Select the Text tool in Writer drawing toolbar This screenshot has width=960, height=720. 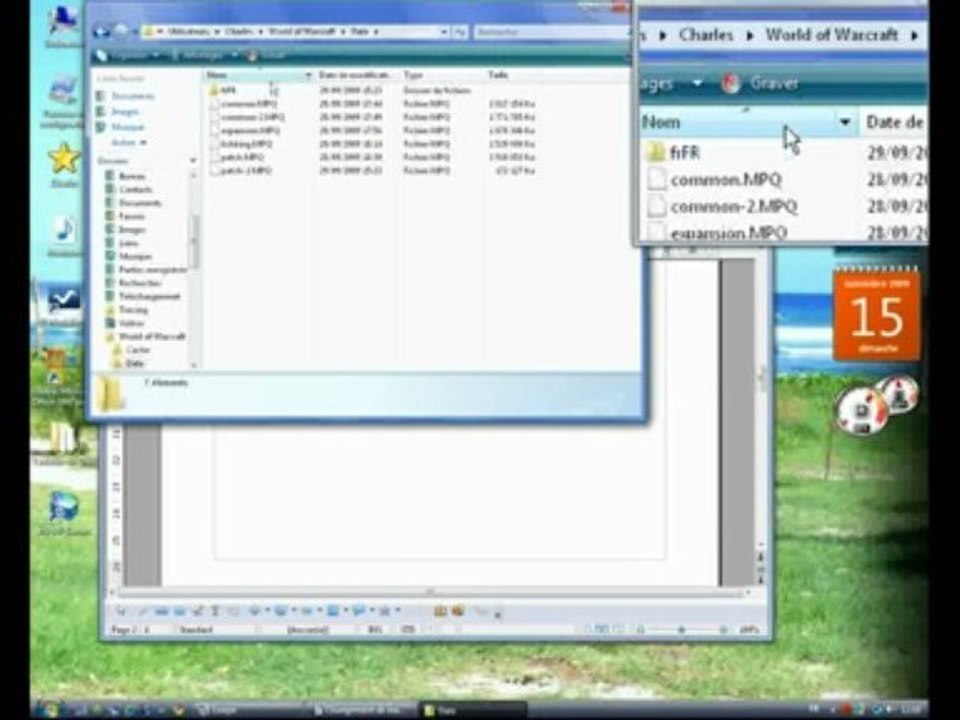pyautogui.click(x=215, y=611)
